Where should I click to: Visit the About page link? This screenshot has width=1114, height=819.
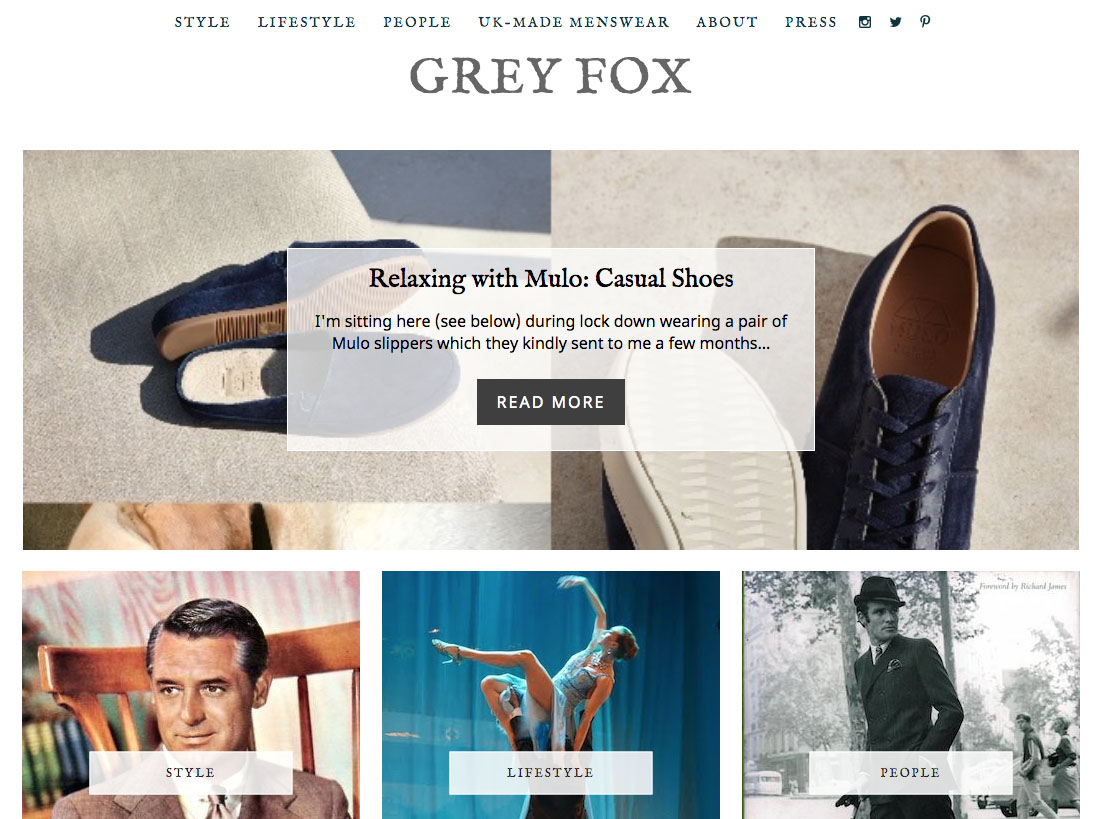point(727,22)
